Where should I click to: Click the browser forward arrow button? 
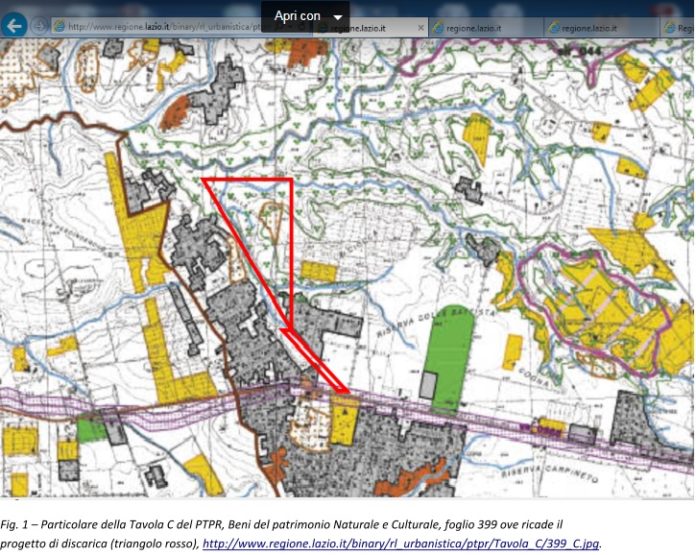click(40, 26)
